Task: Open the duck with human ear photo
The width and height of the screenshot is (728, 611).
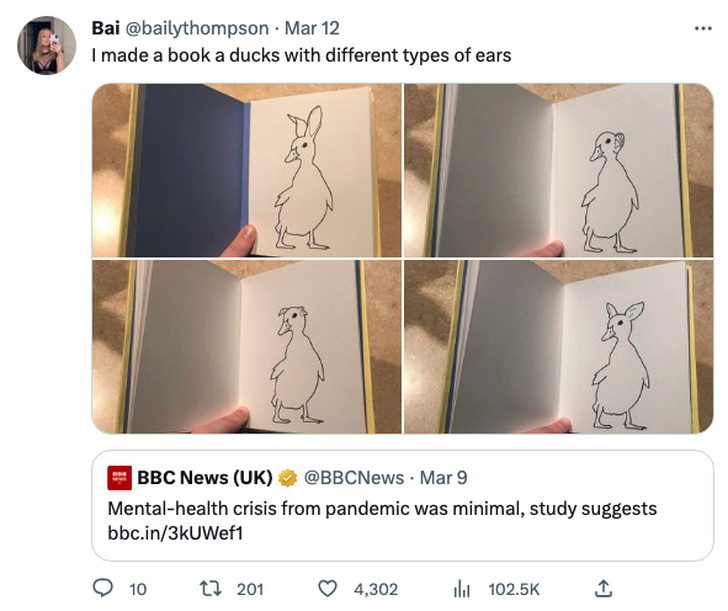Action: click(559, 171)
